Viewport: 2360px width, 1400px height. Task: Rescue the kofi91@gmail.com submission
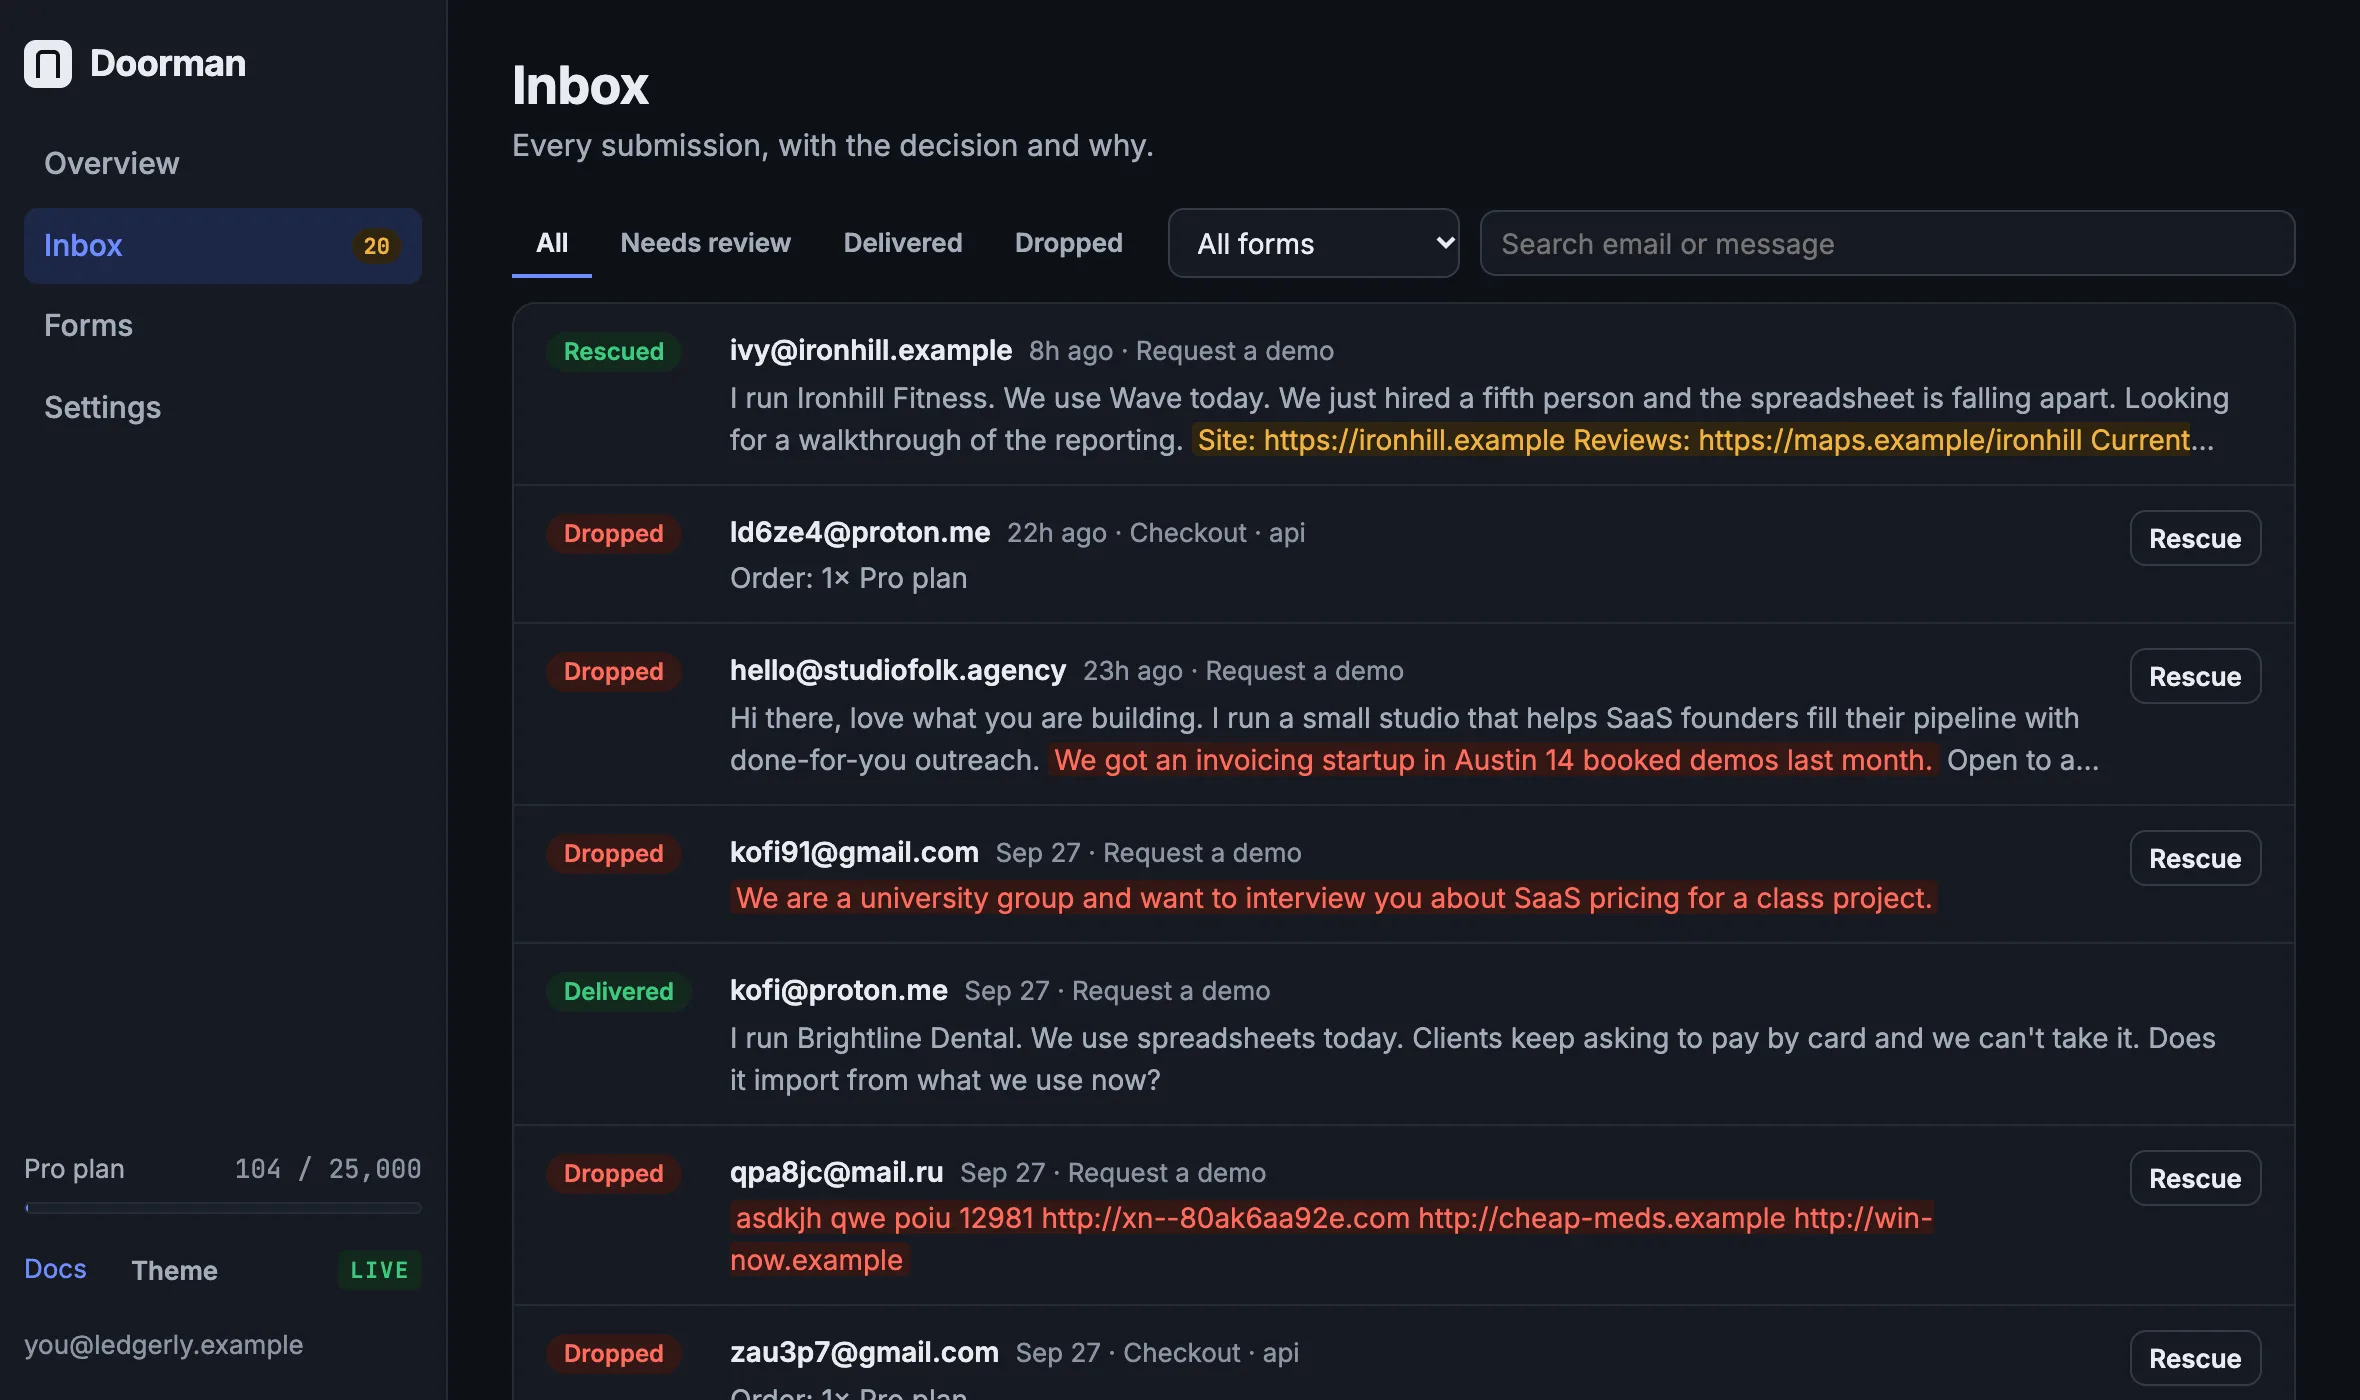(2195, 858)
